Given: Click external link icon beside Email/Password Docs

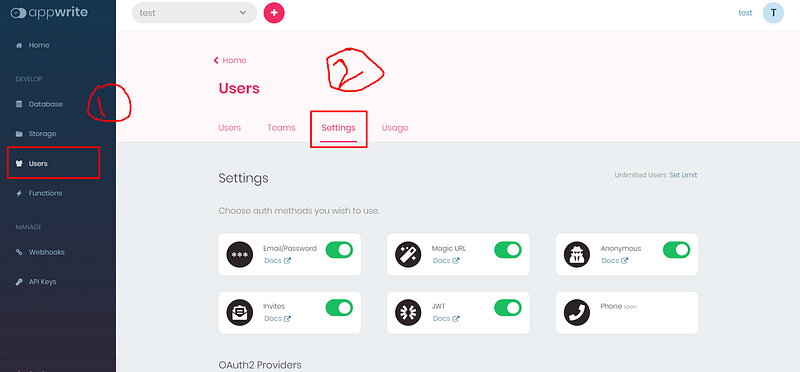Looking at the screenshot, I should coord(287,261).
